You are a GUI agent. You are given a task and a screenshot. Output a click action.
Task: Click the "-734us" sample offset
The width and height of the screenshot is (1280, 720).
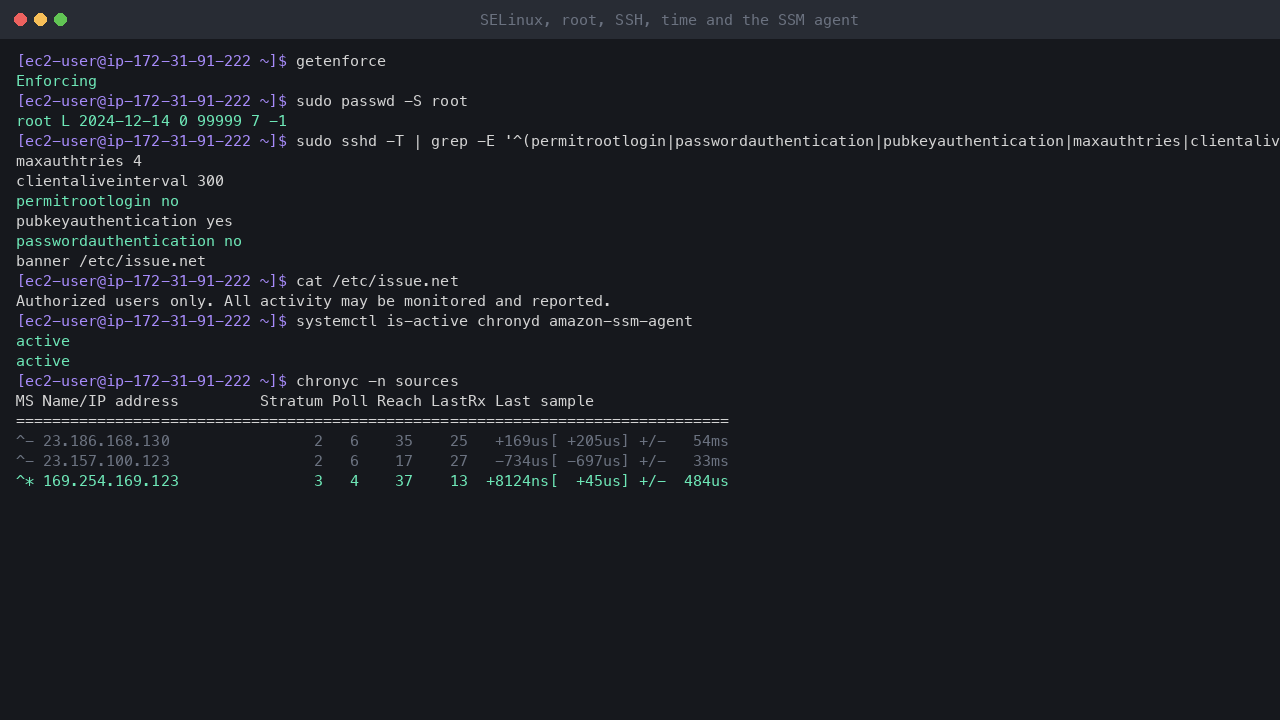pos(522,461)
